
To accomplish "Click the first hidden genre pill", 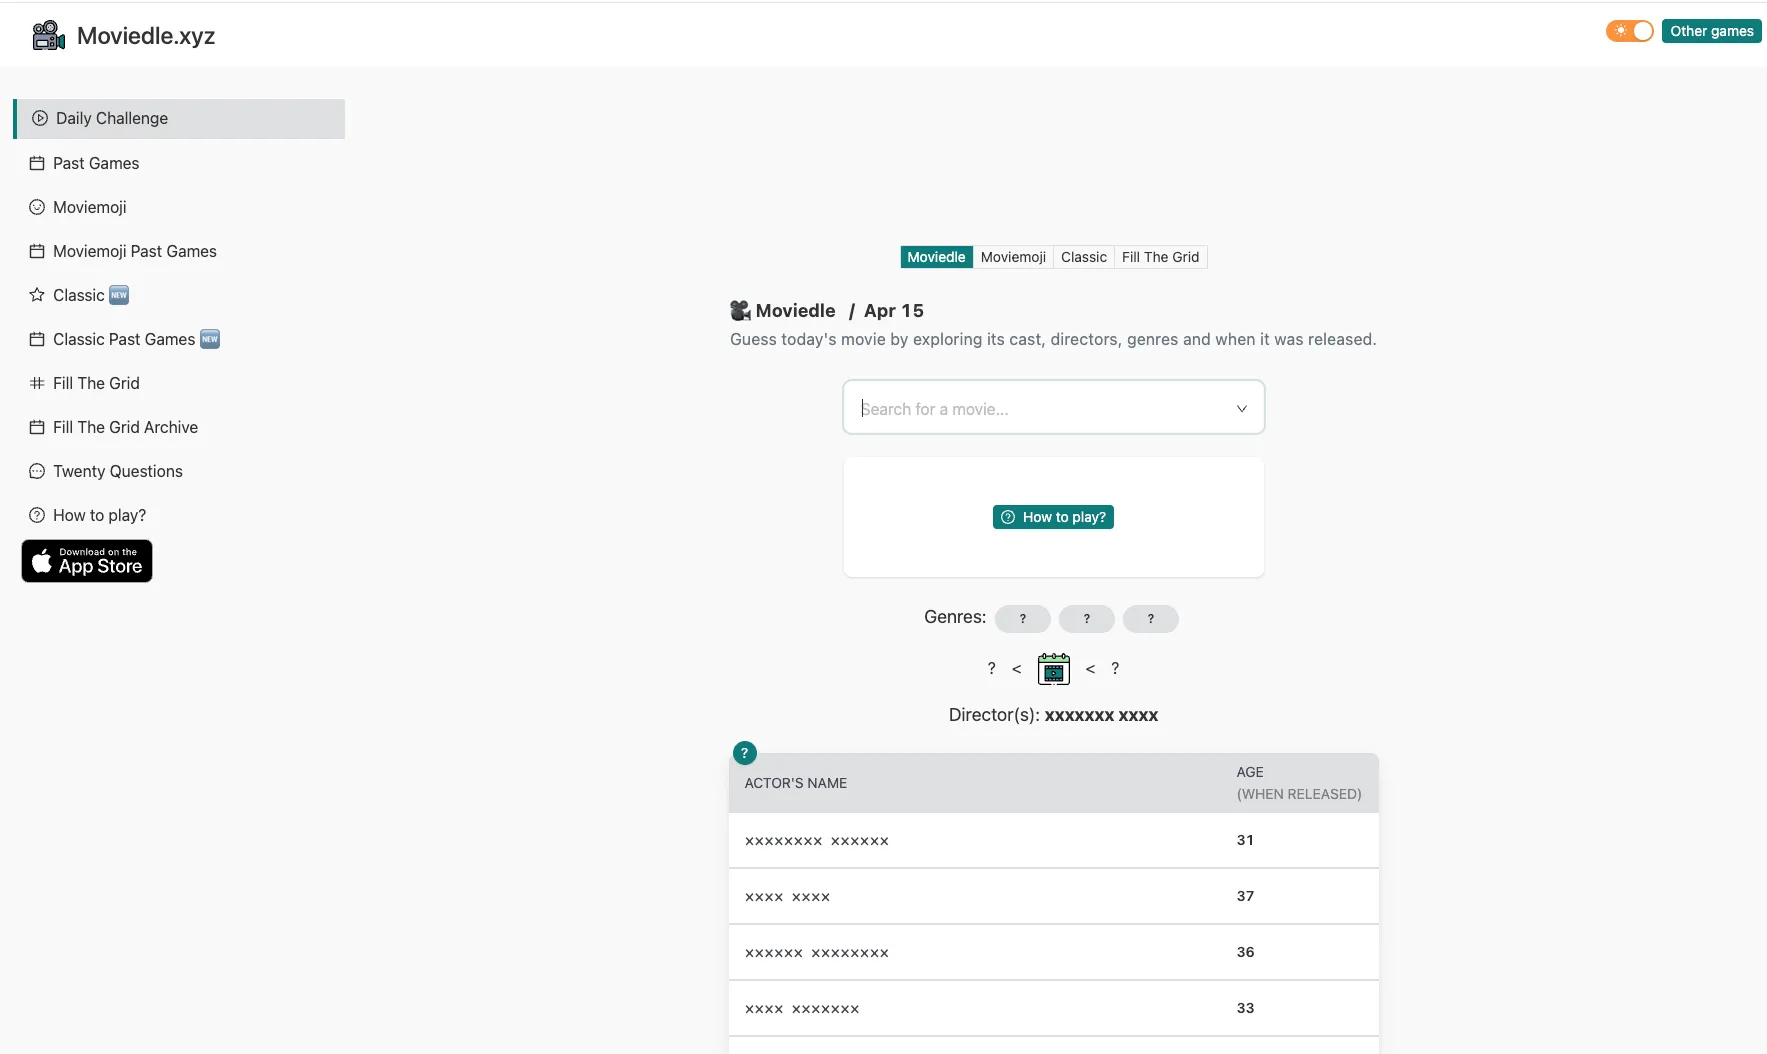I will point(1022,619).
